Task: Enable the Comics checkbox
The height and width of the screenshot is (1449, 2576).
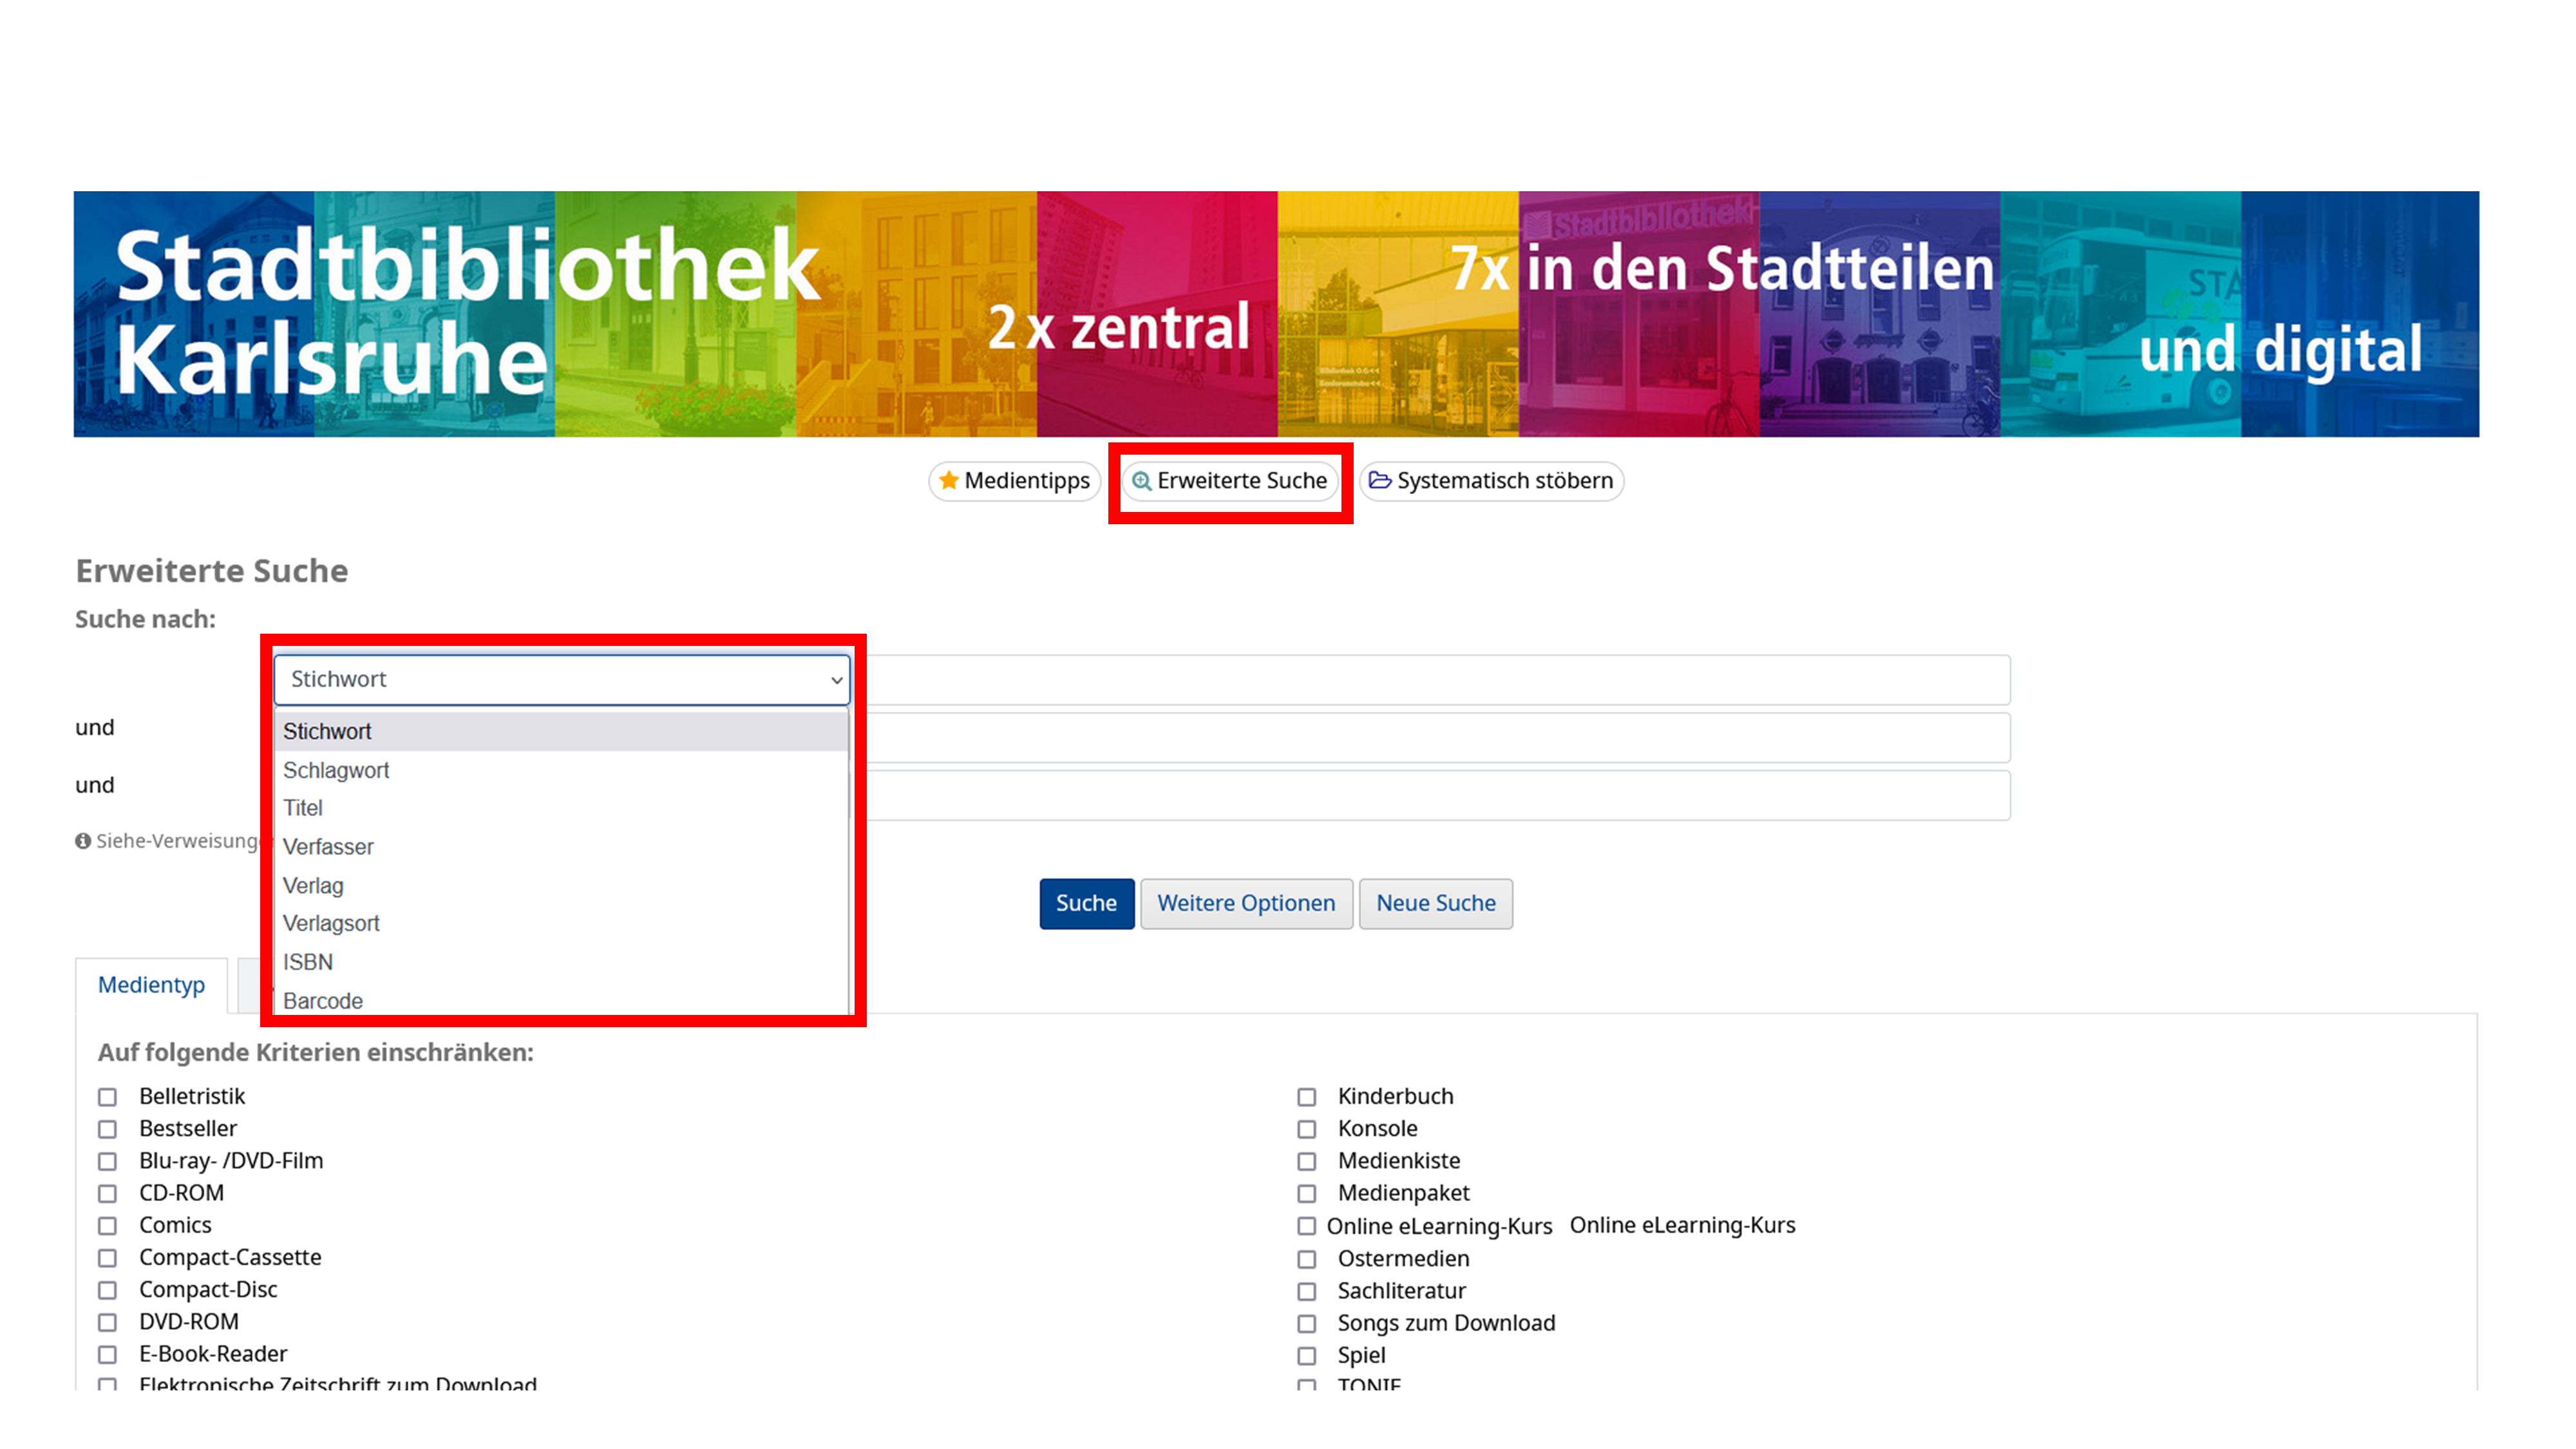Action: click(x=107, y=1225)
